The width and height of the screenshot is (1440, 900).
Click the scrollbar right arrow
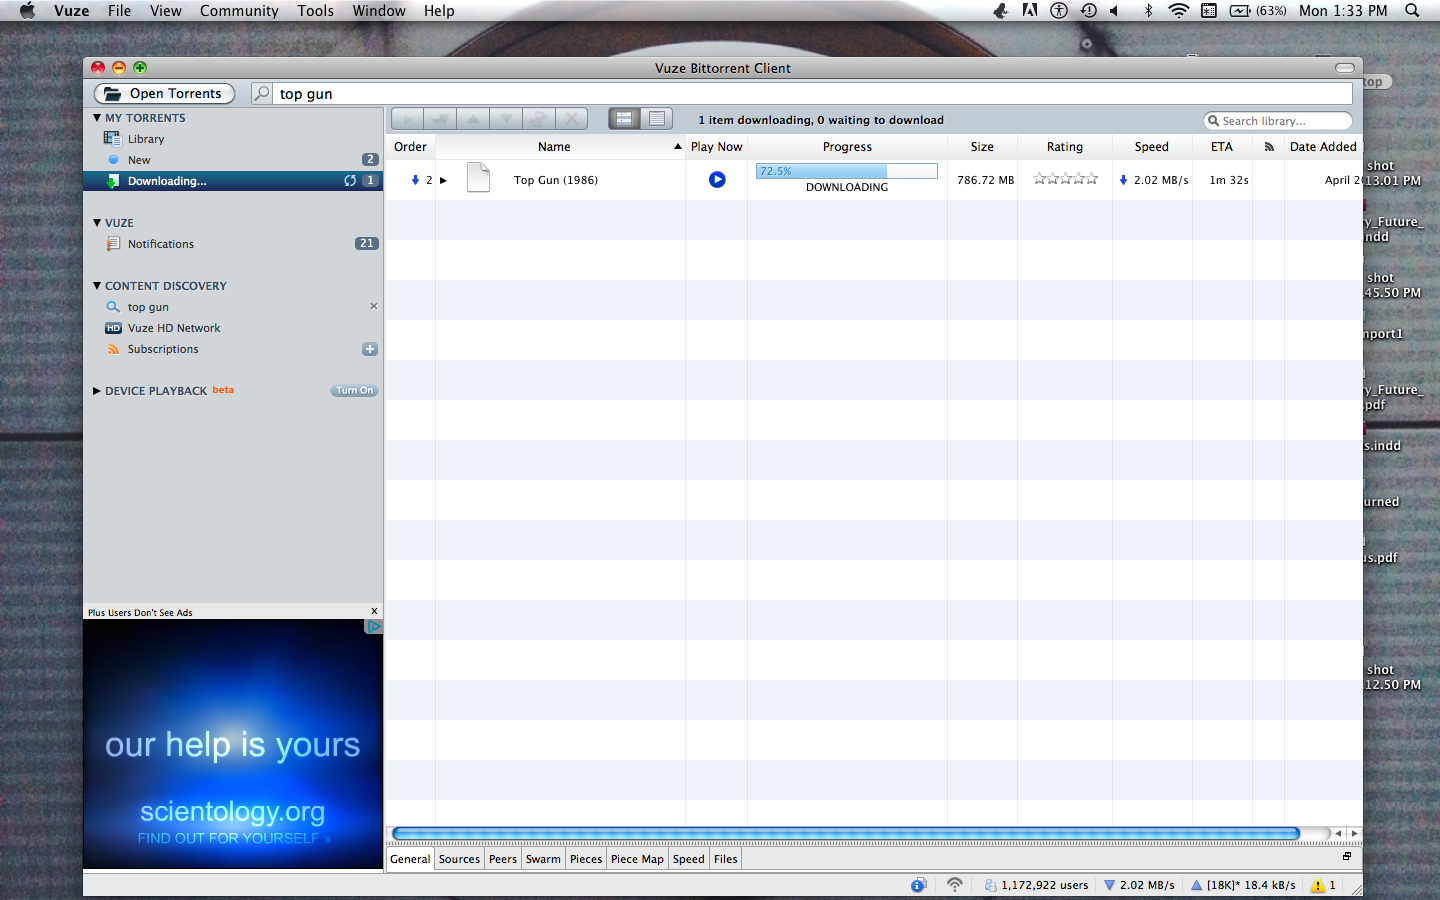coord(1354,833)
